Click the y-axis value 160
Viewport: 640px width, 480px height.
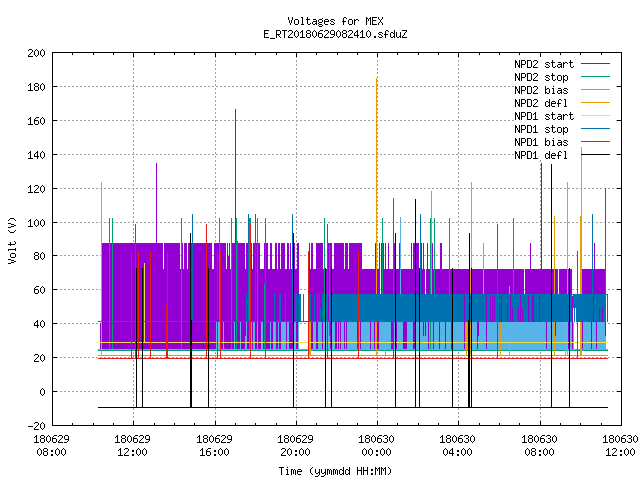(x=36, y=121)
